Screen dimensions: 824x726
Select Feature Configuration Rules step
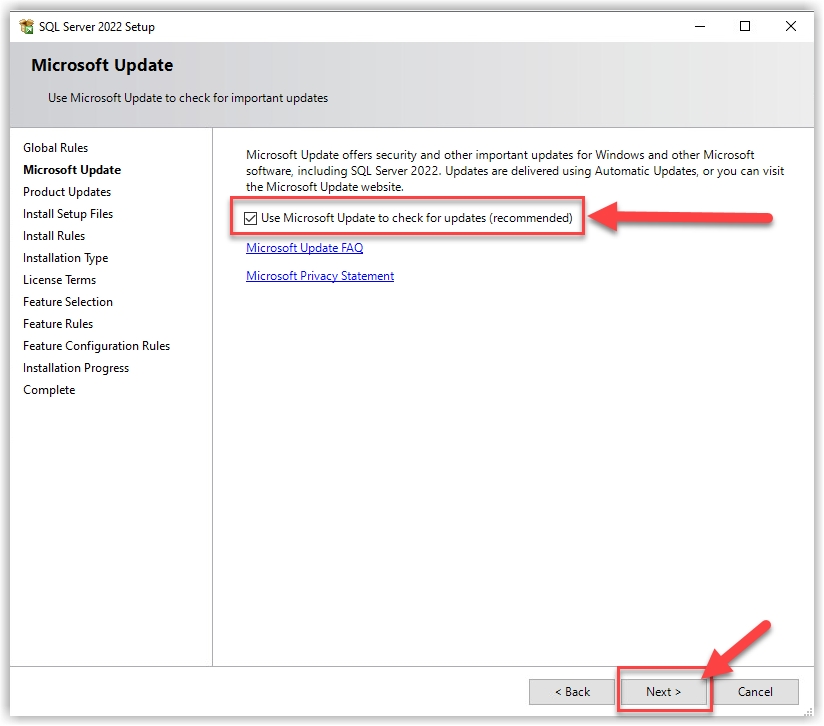click(x=96, y=346)
